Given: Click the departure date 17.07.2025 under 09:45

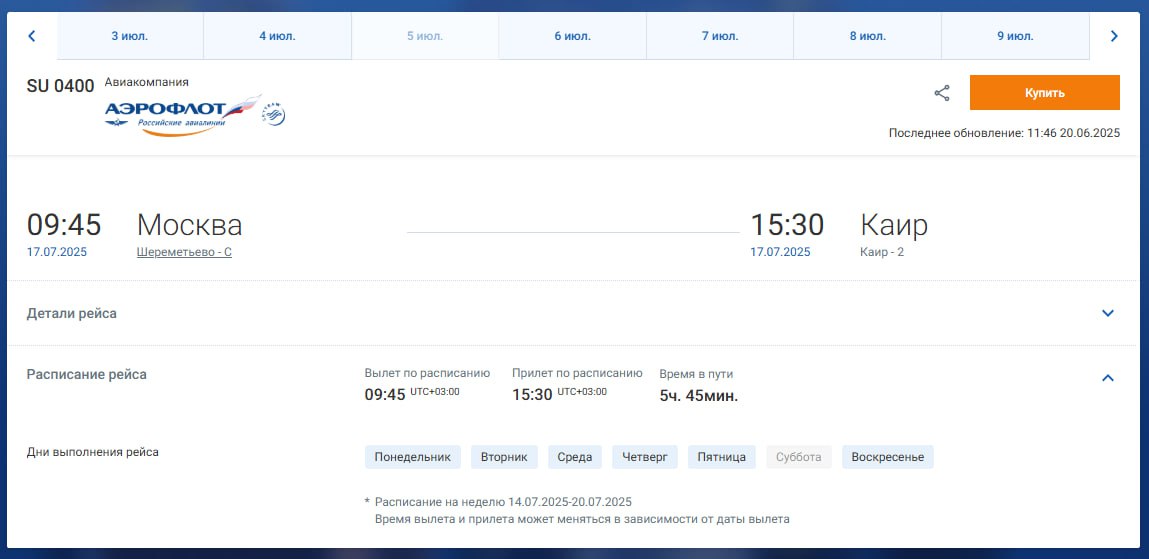Looking at the screenshot, I should pyautogui.click(x=57, y=252).
